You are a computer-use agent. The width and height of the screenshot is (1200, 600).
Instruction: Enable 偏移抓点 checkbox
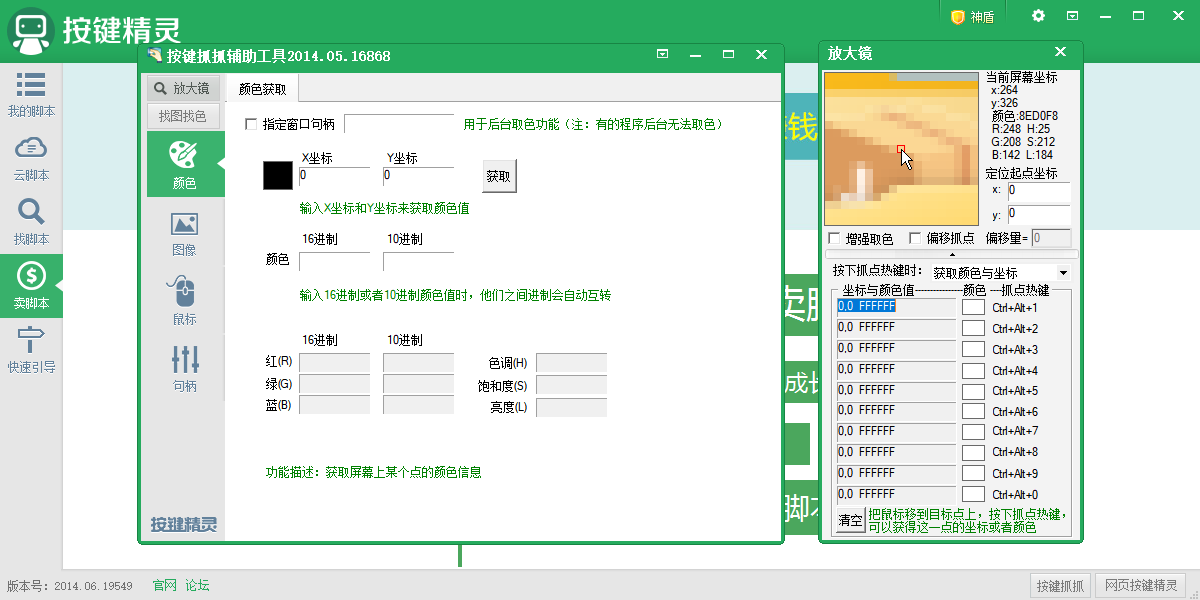pos(915,238)
